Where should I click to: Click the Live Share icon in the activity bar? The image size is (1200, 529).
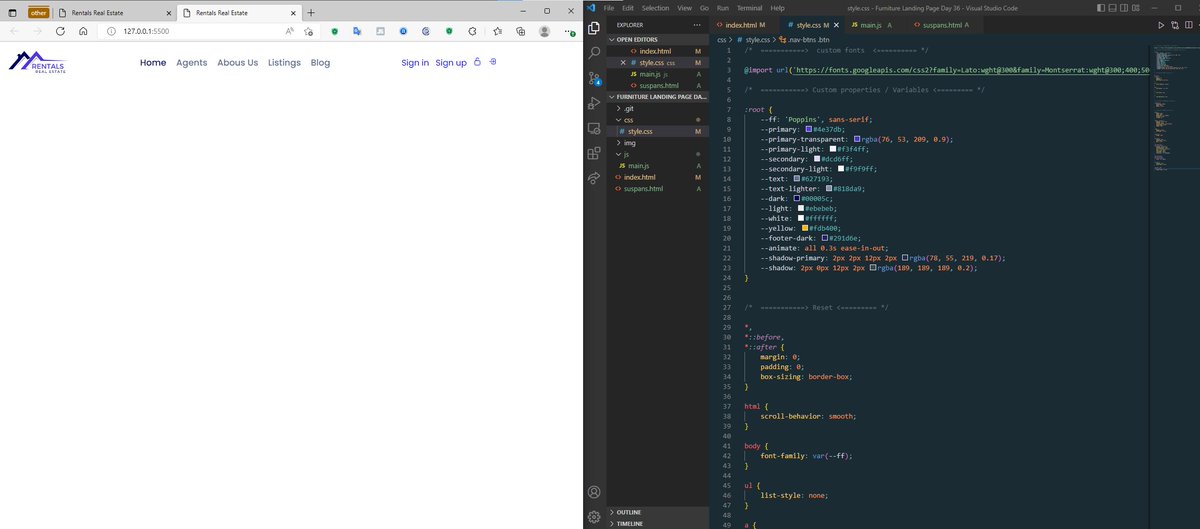(594, 178)
